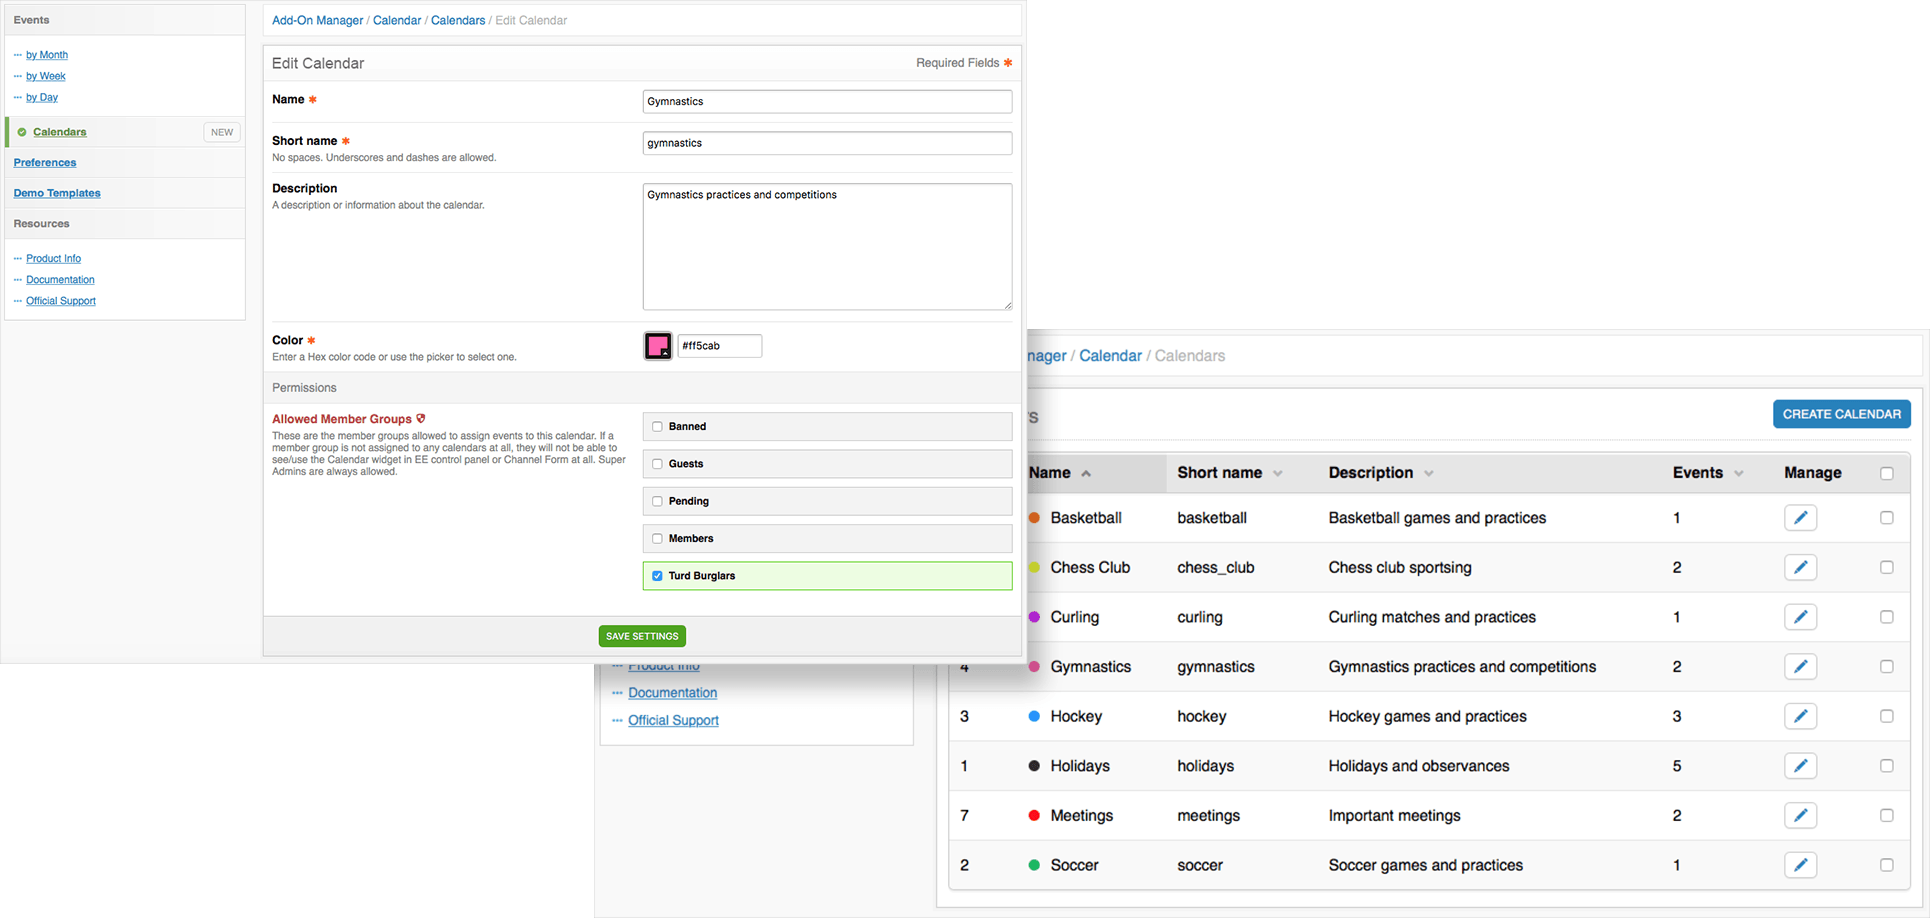This screenshot has height=918, width=1930.
Task: Click the black dot beside Holidays
Action: point(1034,766)
